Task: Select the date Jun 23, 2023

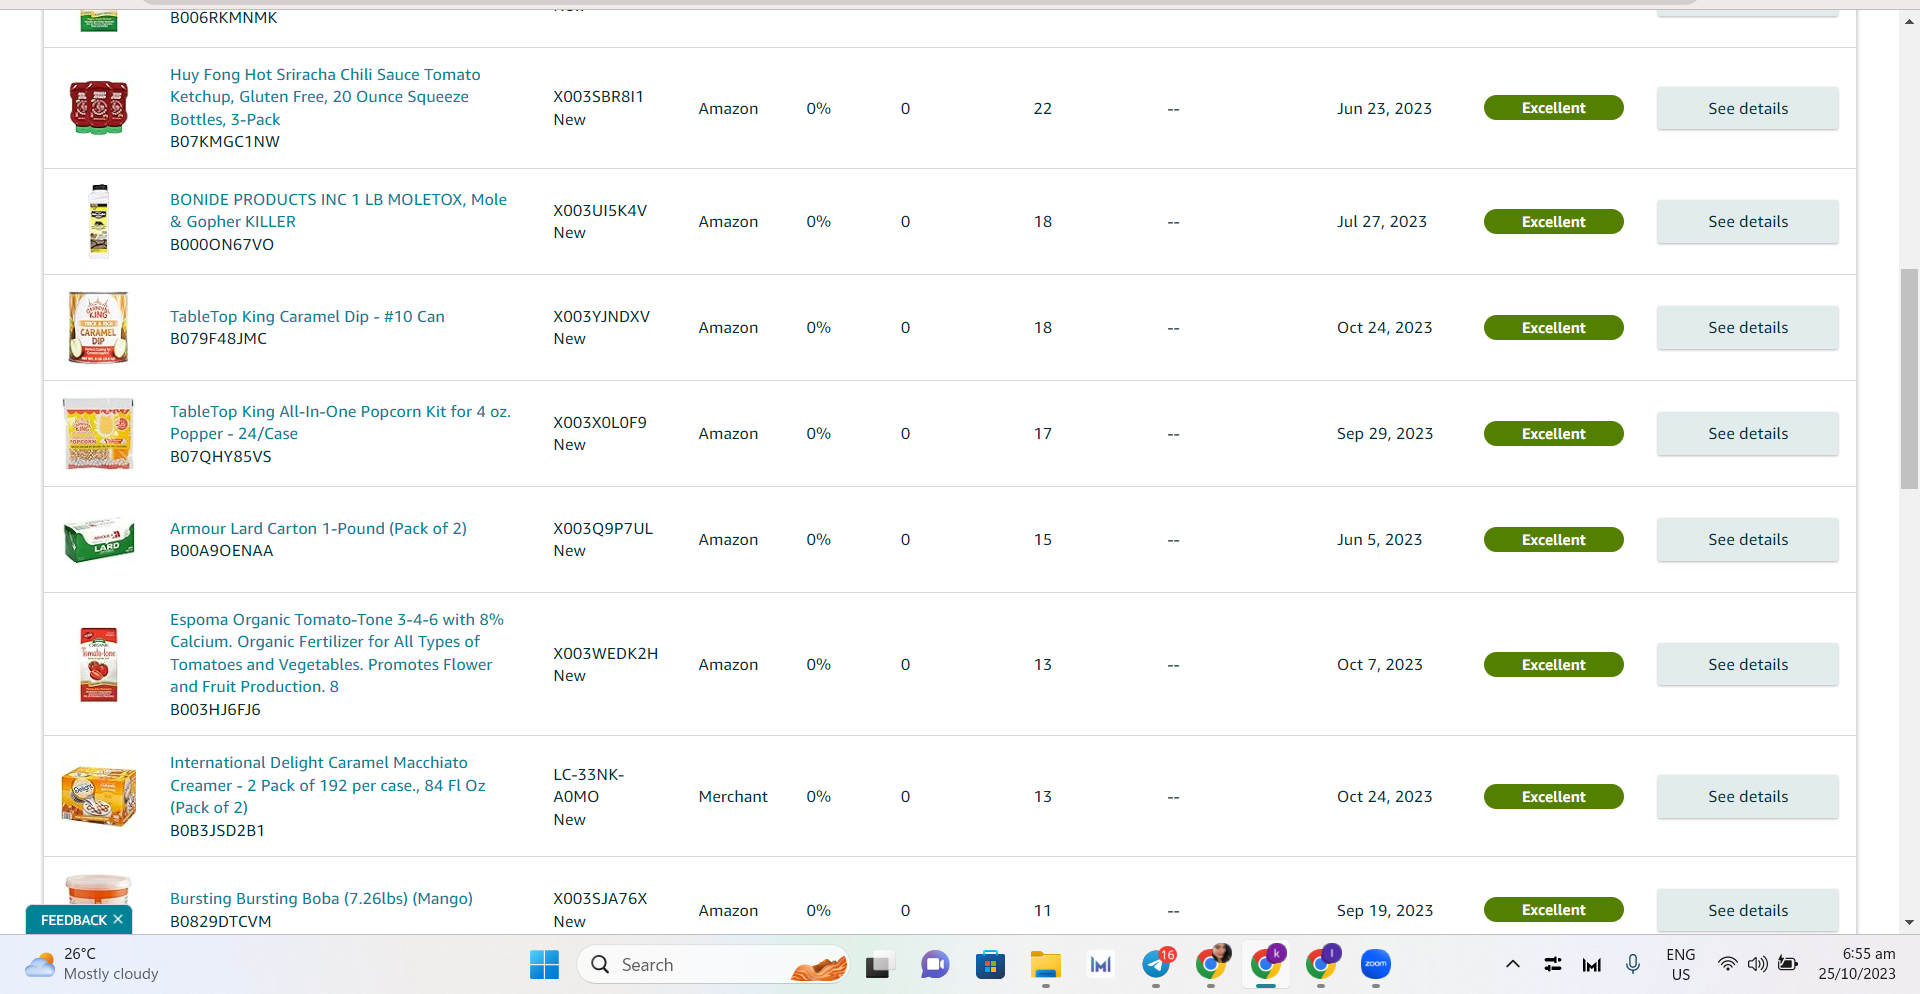Action: coord(1384,108)
